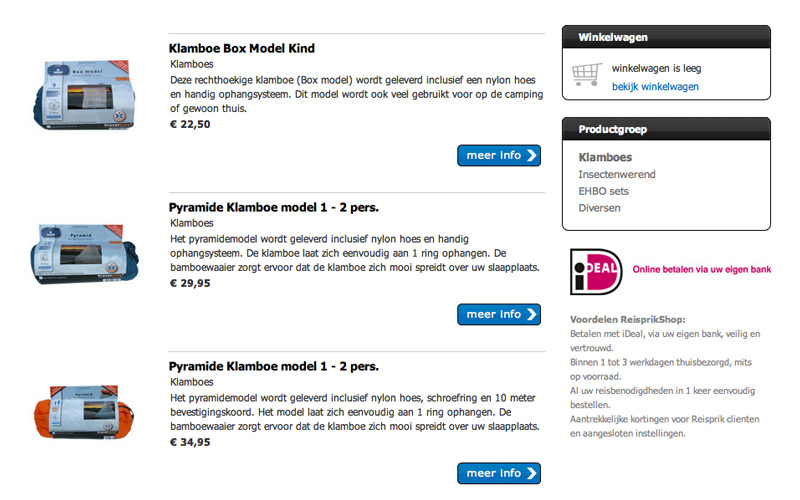The image size is (800, 500).
Task: Select Diversen product group
Action: click(x=600, y=208)
